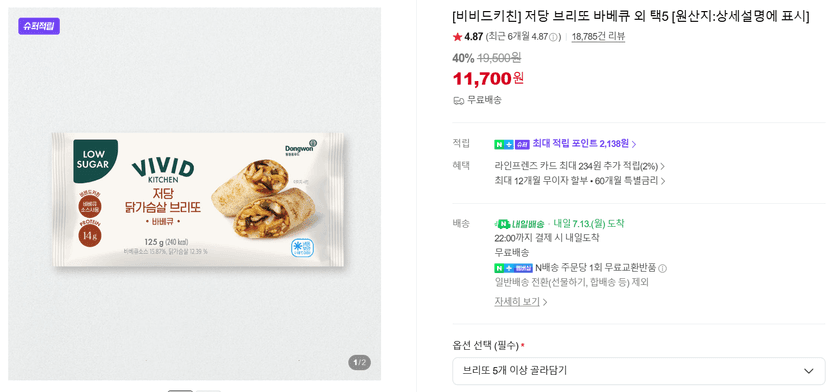Screen dimensions: 828x392
Task: Open the 18,785건 리뷰 link
Action: click(598, 36)
